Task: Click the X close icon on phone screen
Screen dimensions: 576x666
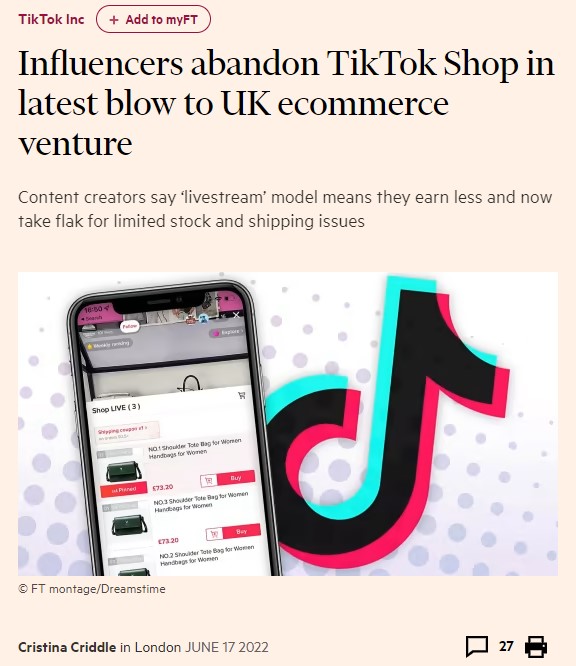Action: (237, 315)
